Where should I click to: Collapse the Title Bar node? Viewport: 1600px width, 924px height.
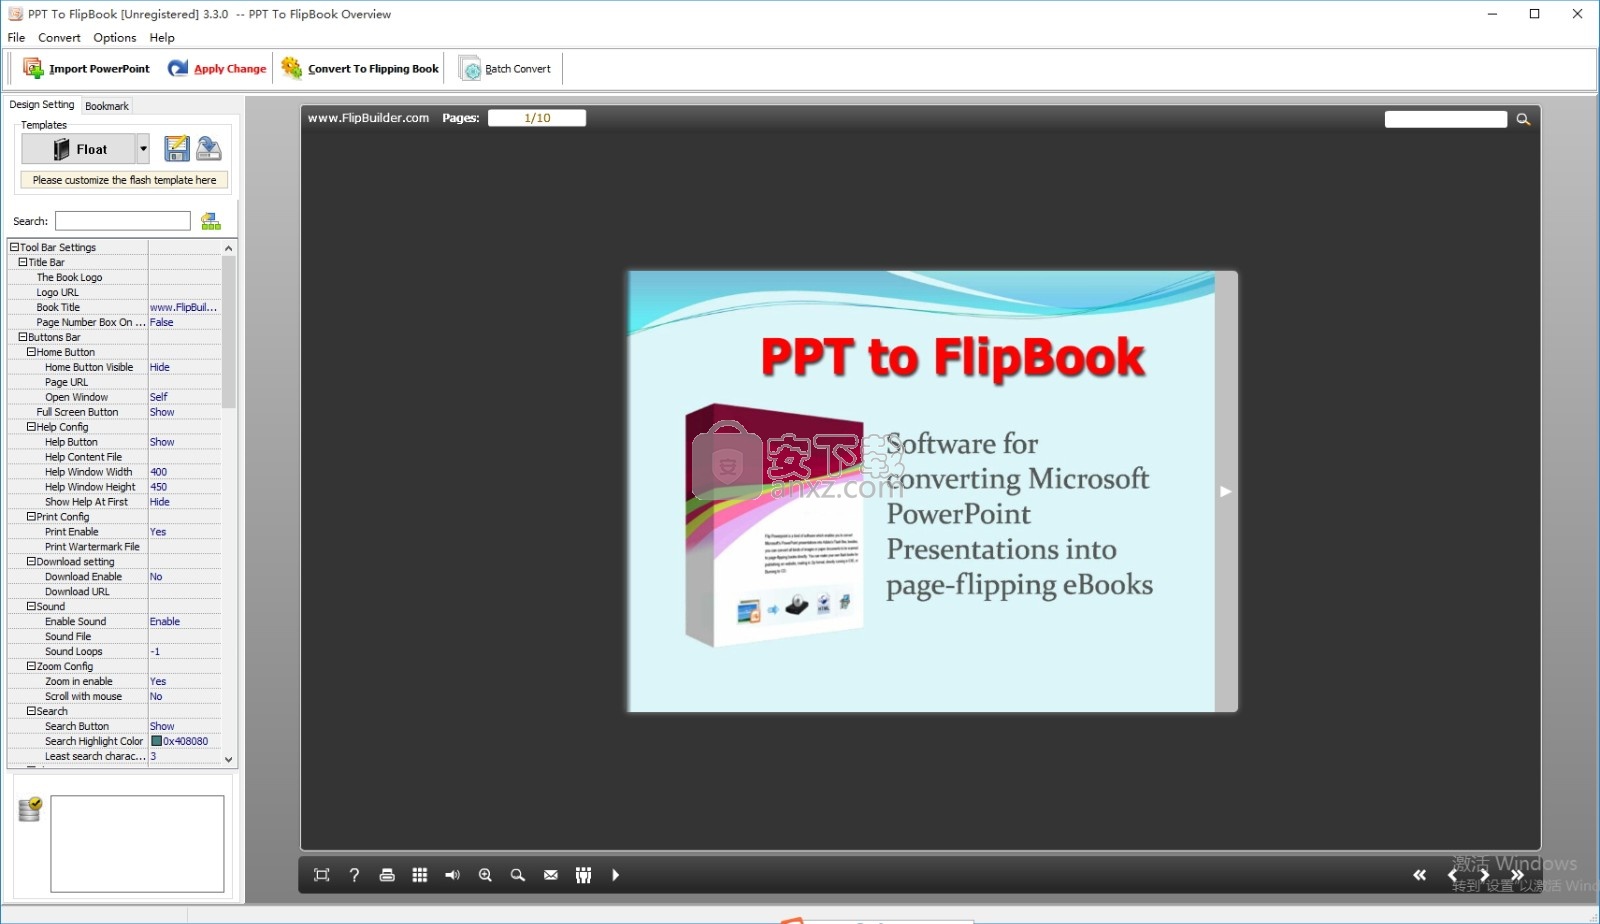click(x=22, y=262)
